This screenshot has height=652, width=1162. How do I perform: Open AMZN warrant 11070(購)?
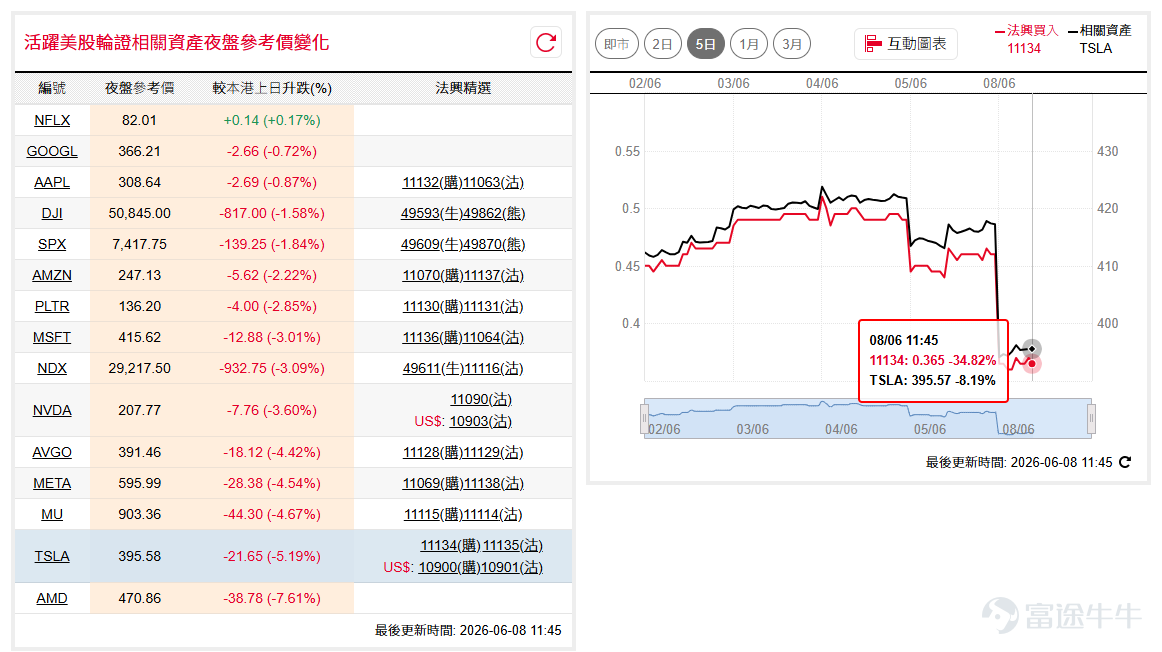[432, 276]
